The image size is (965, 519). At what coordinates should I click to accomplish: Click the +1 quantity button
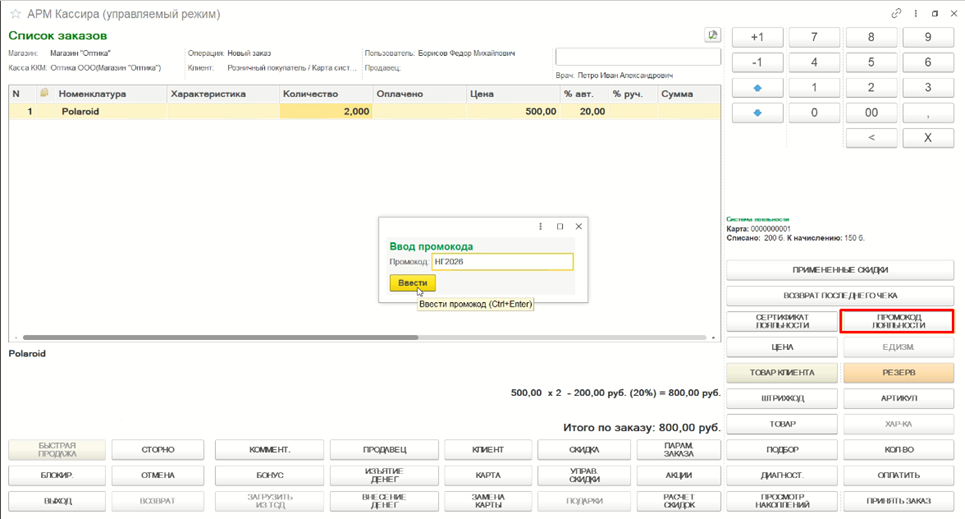coord(758,37)
